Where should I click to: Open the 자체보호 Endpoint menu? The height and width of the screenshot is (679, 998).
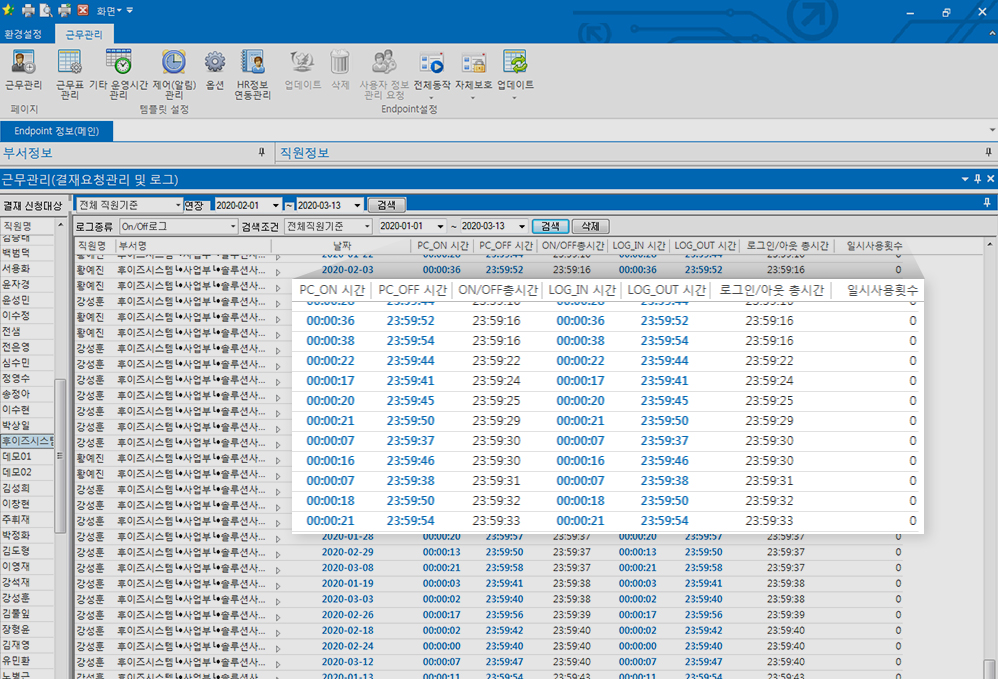pos(473,74)
